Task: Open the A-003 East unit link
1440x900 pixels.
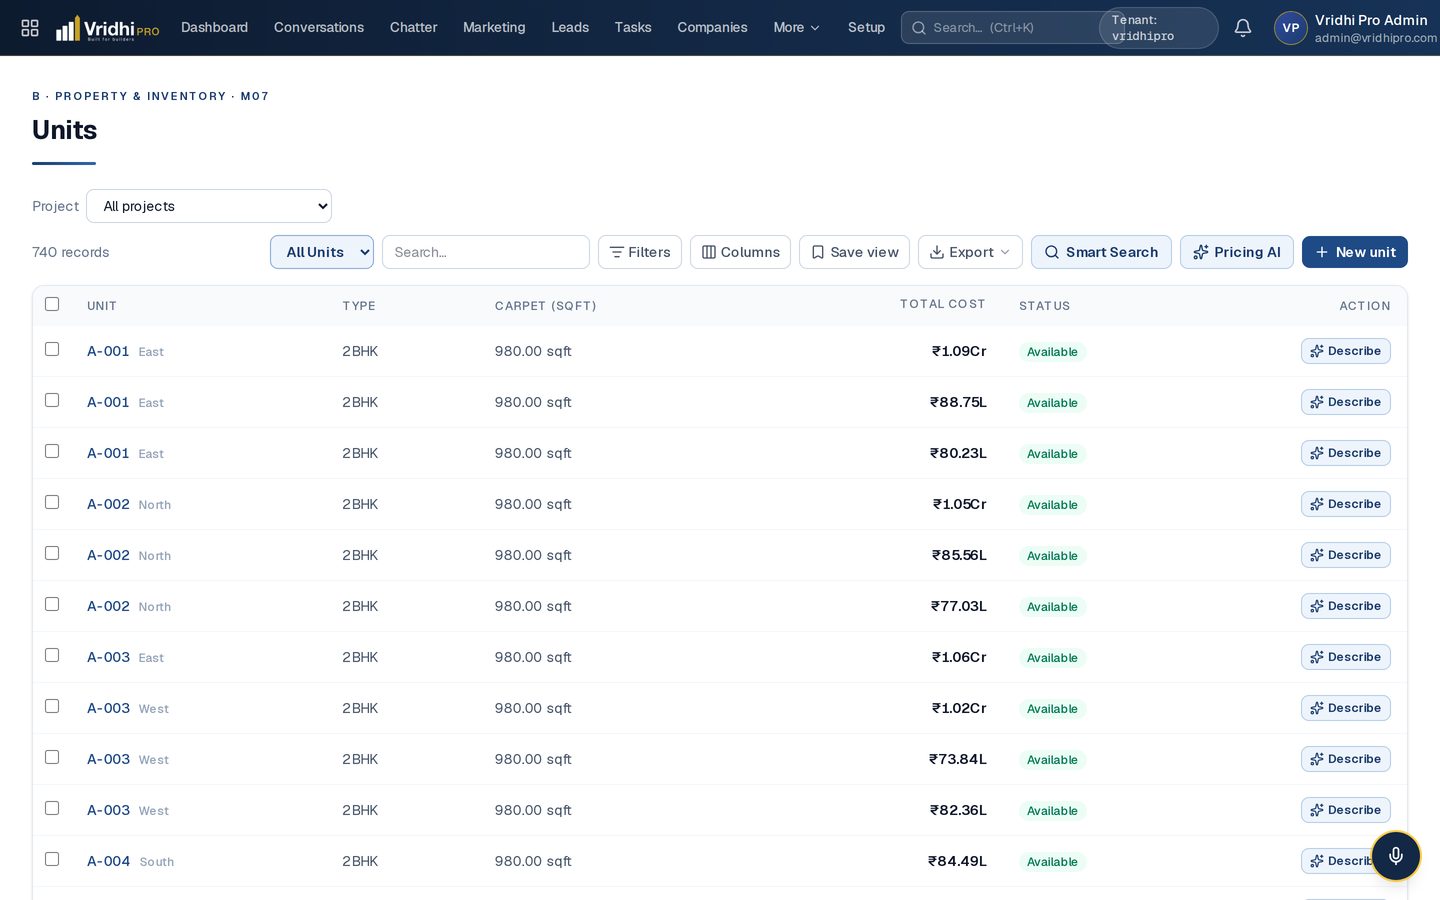Action: tap(108, 657)
